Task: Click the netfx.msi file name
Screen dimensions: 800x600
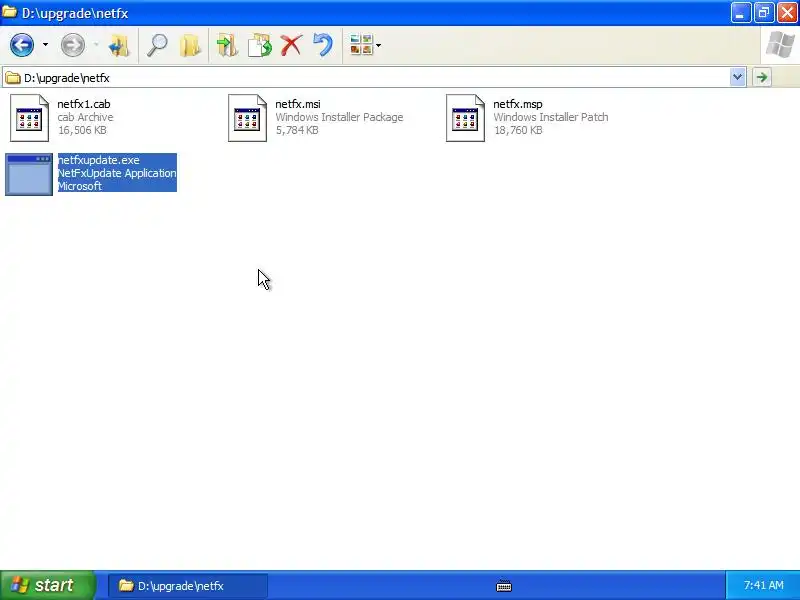Action: pyautogui.click(x=298, y=104)
